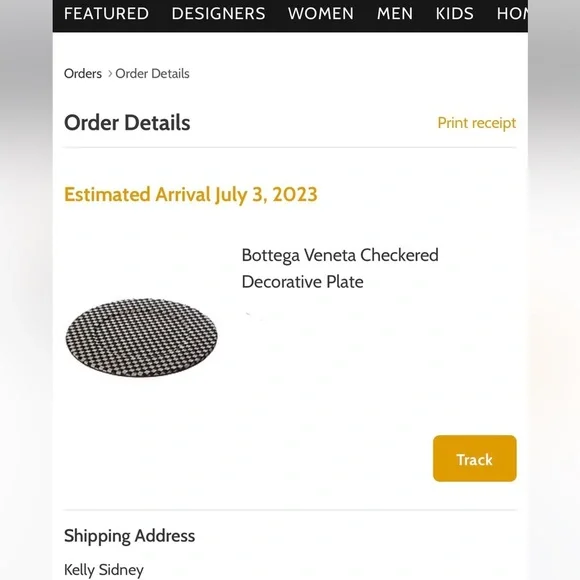Click the Bottega Veneta Checkered title line
580x580 pixels.
340,255
